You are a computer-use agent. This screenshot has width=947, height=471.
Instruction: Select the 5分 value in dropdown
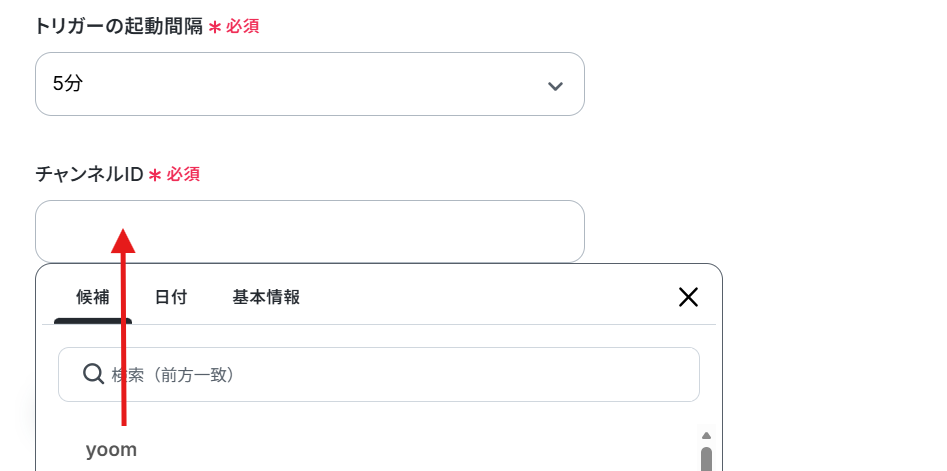point(68,84)
